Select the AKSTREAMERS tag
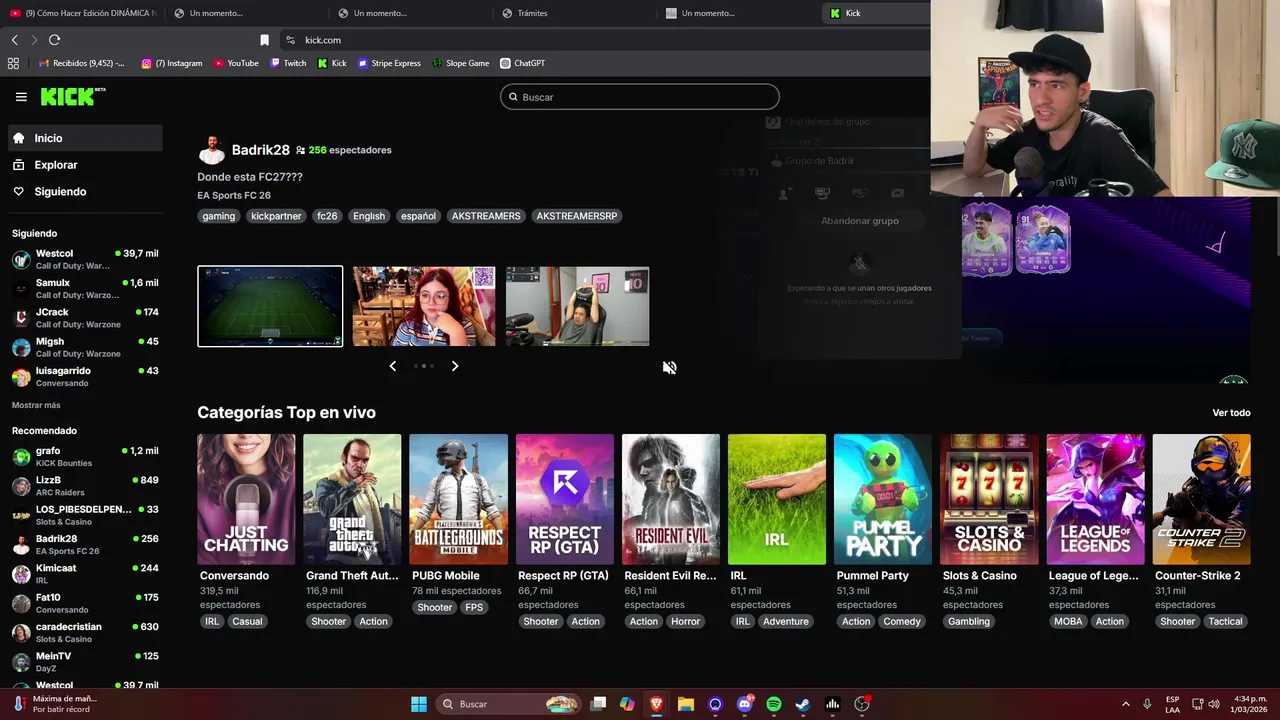1280x720 pixels. pos(486,216)
